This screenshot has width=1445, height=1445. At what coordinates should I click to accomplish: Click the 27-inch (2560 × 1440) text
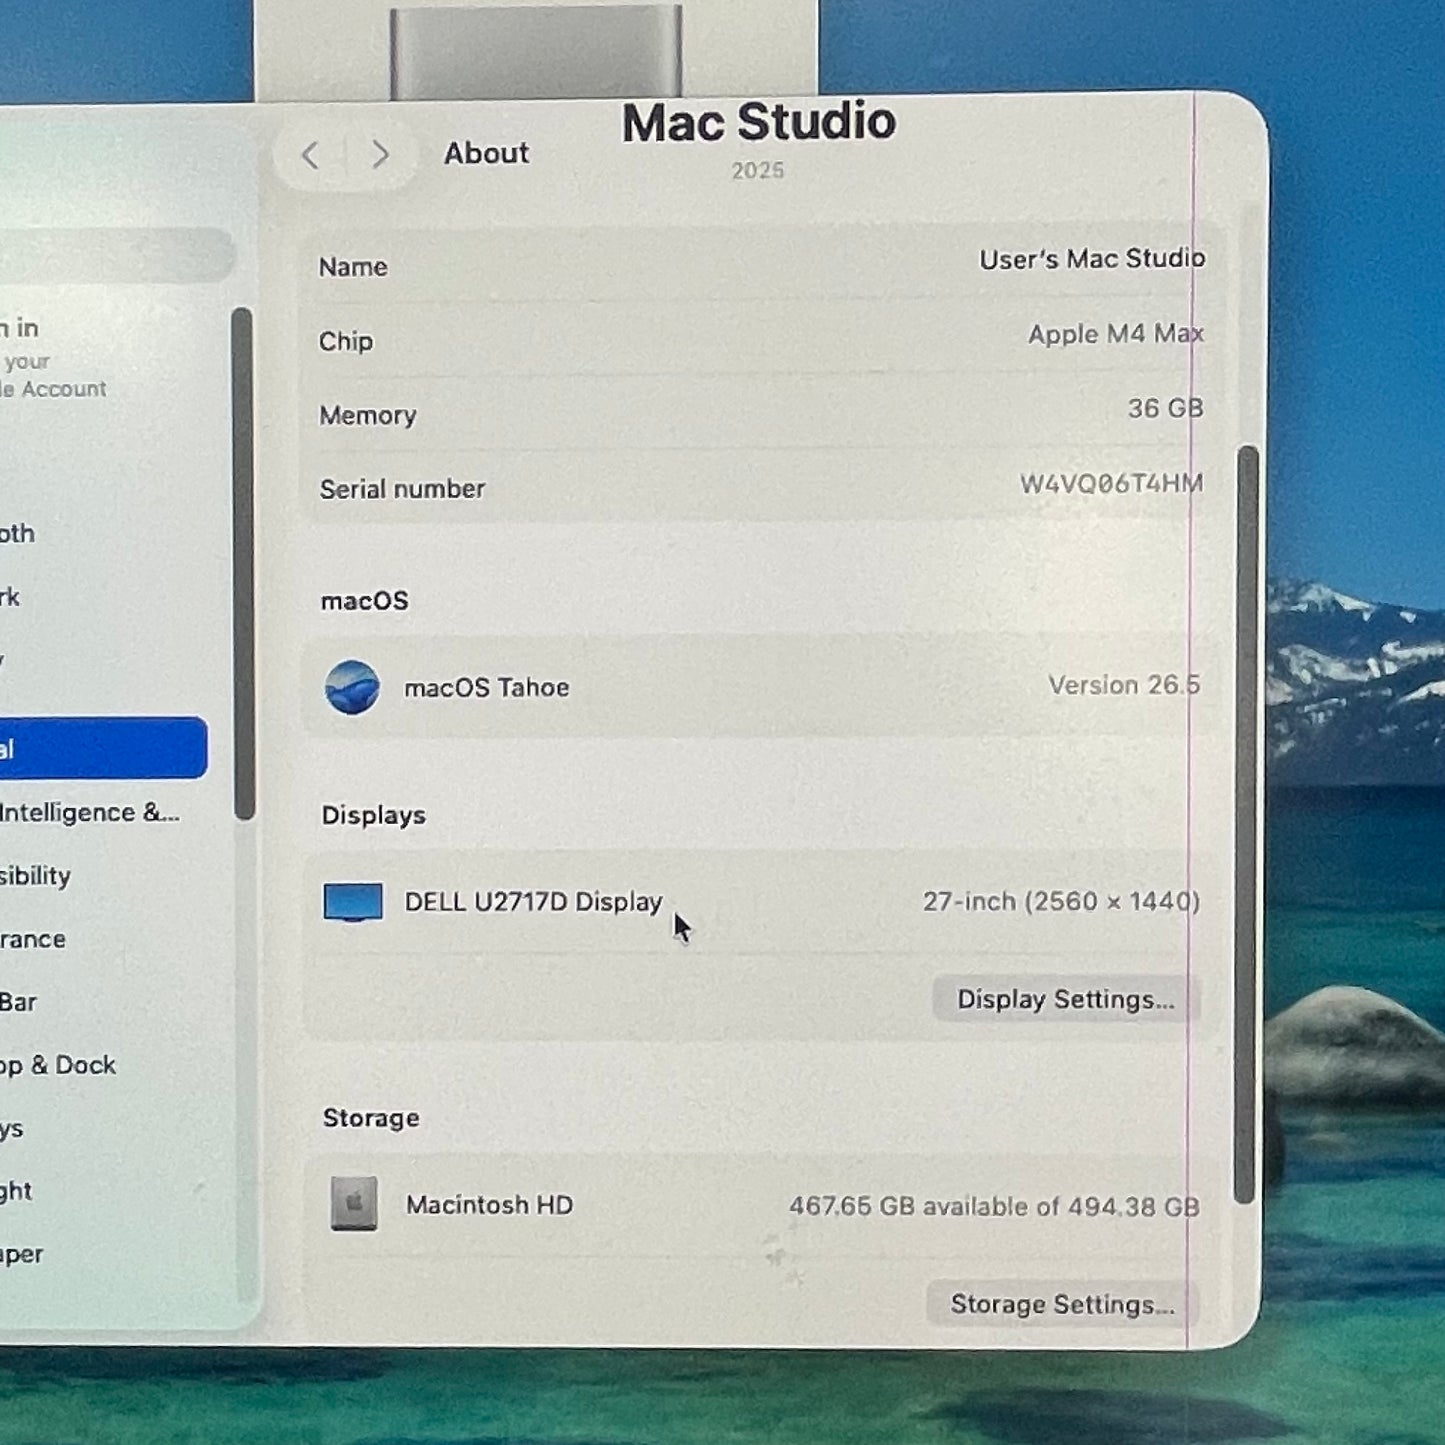pos(1061,902)
